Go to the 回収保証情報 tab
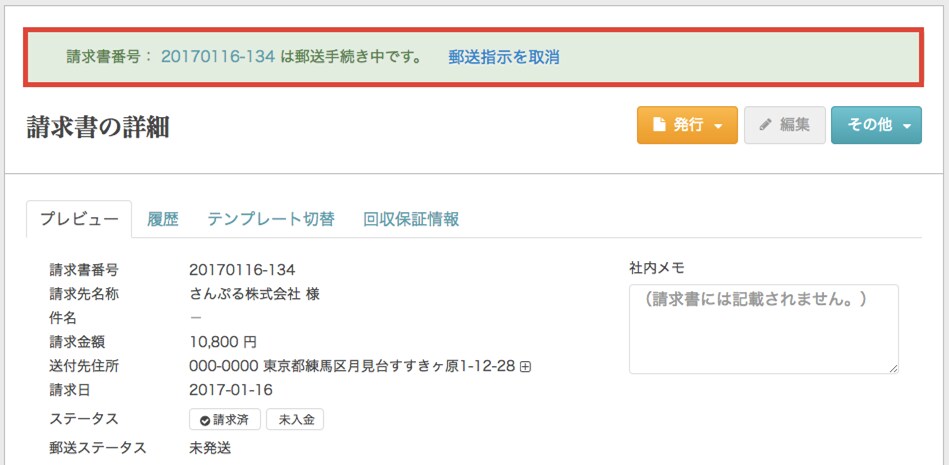 click(411, 219)
